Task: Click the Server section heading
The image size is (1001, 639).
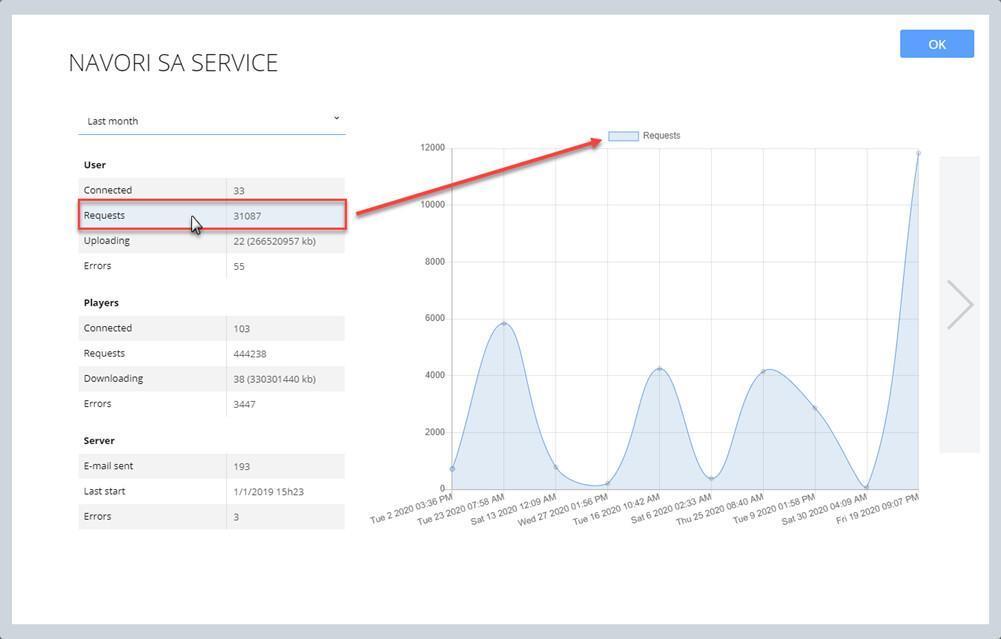Action: coord(99,440)
